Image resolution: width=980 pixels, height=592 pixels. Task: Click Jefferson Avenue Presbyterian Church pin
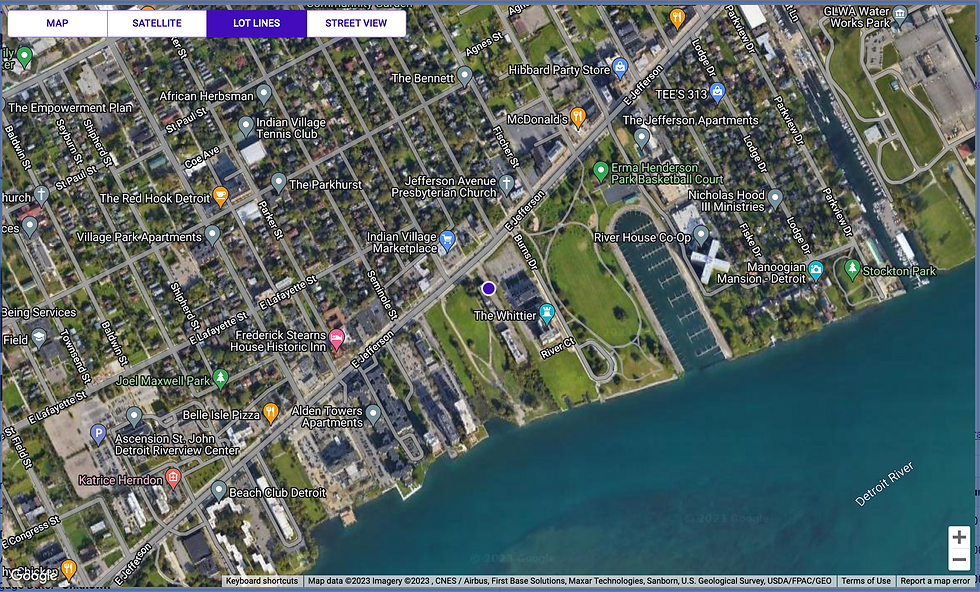tap(507, 184)
